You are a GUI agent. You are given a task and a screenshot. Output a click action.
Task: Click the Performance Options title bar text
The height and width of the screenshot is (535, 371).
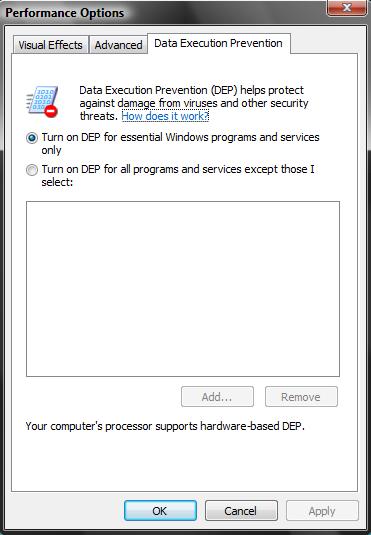65,13
